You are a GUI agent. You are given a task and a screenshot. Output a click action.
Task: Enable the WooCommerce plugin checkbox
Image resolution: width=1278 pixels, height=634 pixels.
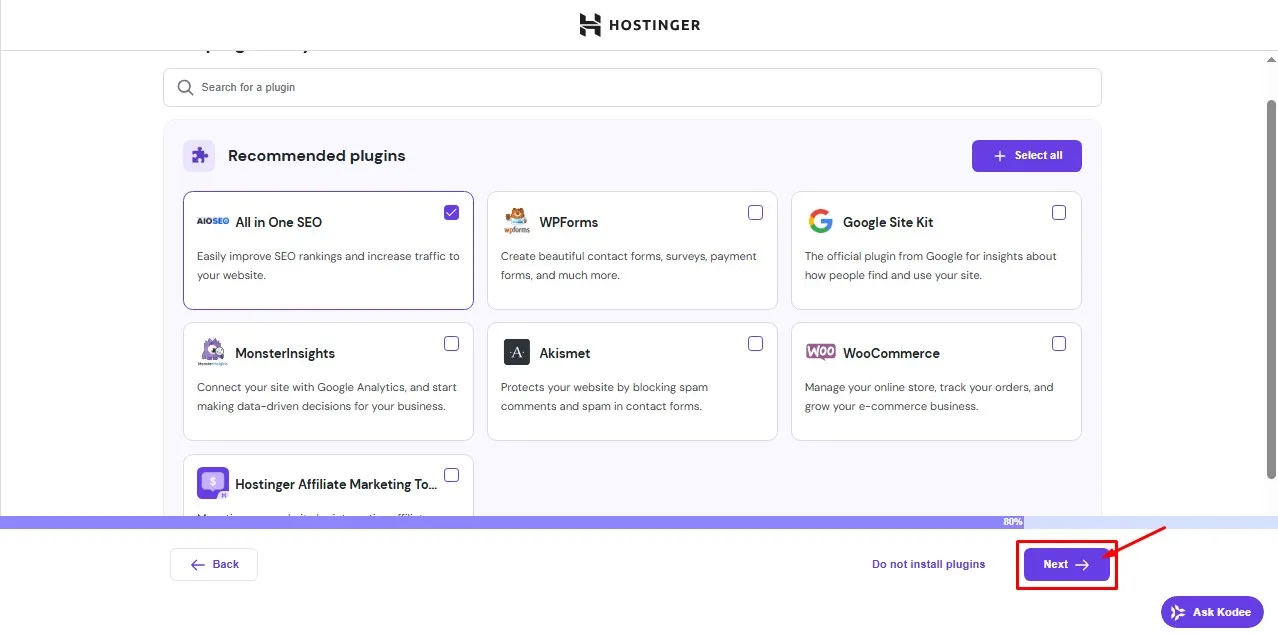click(x=1059, y=343)
